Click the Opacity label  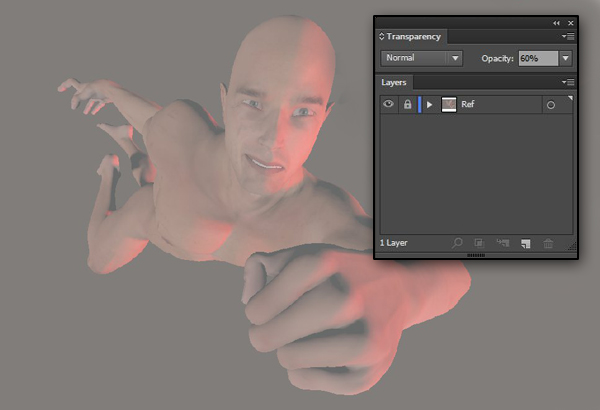497,59
